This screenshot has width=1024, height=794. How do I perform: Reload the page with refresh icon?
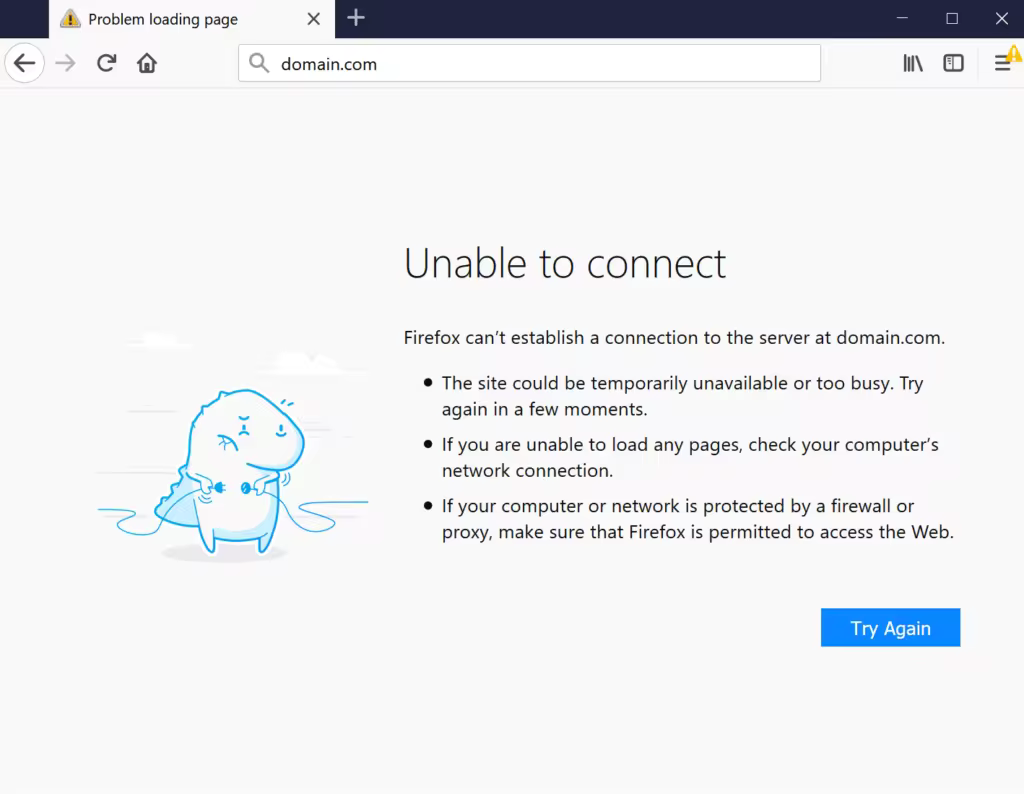click(106, 63)
